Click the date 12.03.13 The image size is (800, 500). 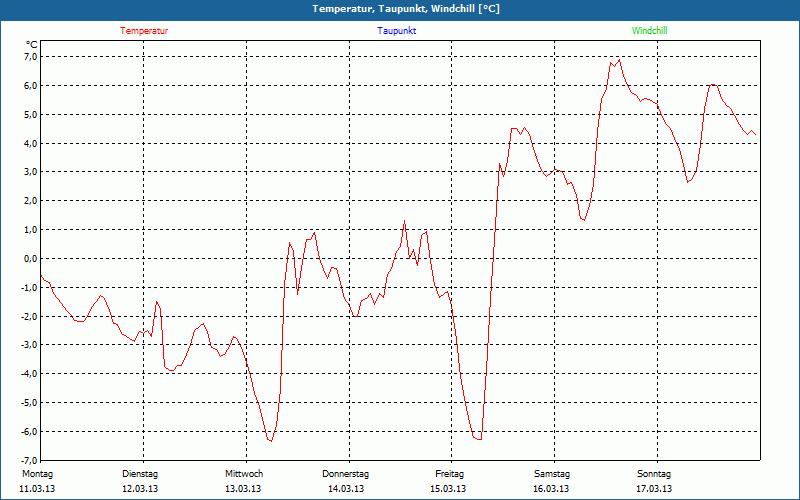coord(140,489)
